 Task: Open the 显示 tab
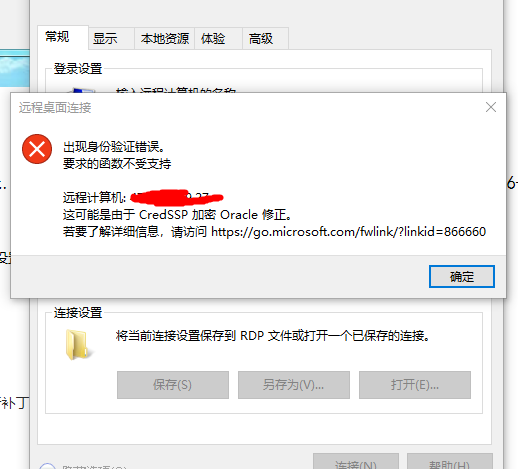click(x=105, y=39)
